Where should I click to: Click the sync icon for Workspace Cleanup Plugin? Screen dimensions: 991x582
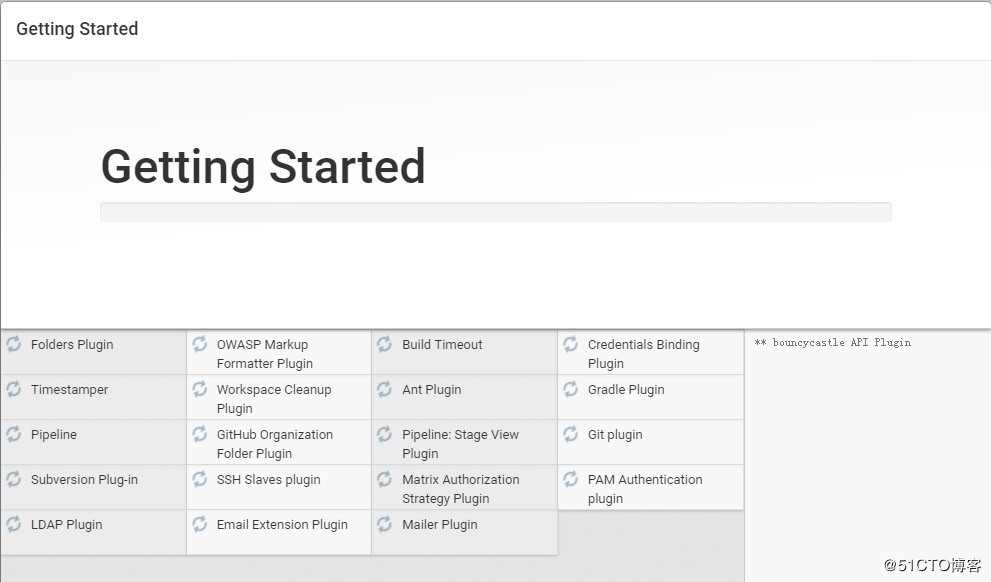pyautogui.click(x=200, y=389)
